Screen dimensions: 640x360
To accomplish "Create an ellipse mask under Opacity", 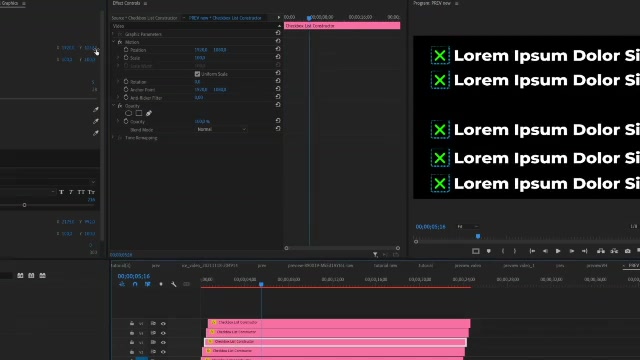I will tap(129, 113).
